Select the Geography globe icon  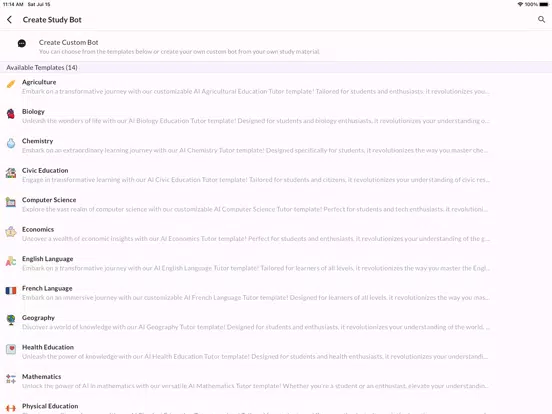(11, 320)
